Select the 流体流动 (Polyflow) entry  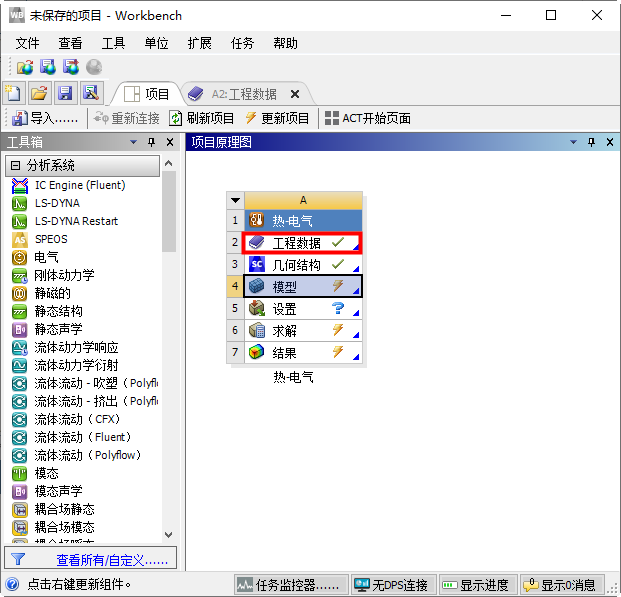pos(76,455)
